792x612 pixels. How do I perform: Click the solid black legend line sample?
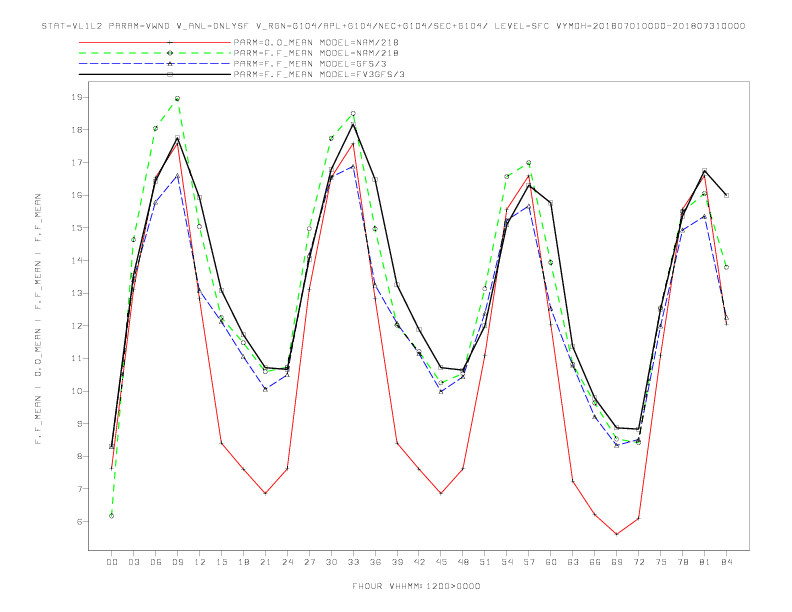click(155, 74)
